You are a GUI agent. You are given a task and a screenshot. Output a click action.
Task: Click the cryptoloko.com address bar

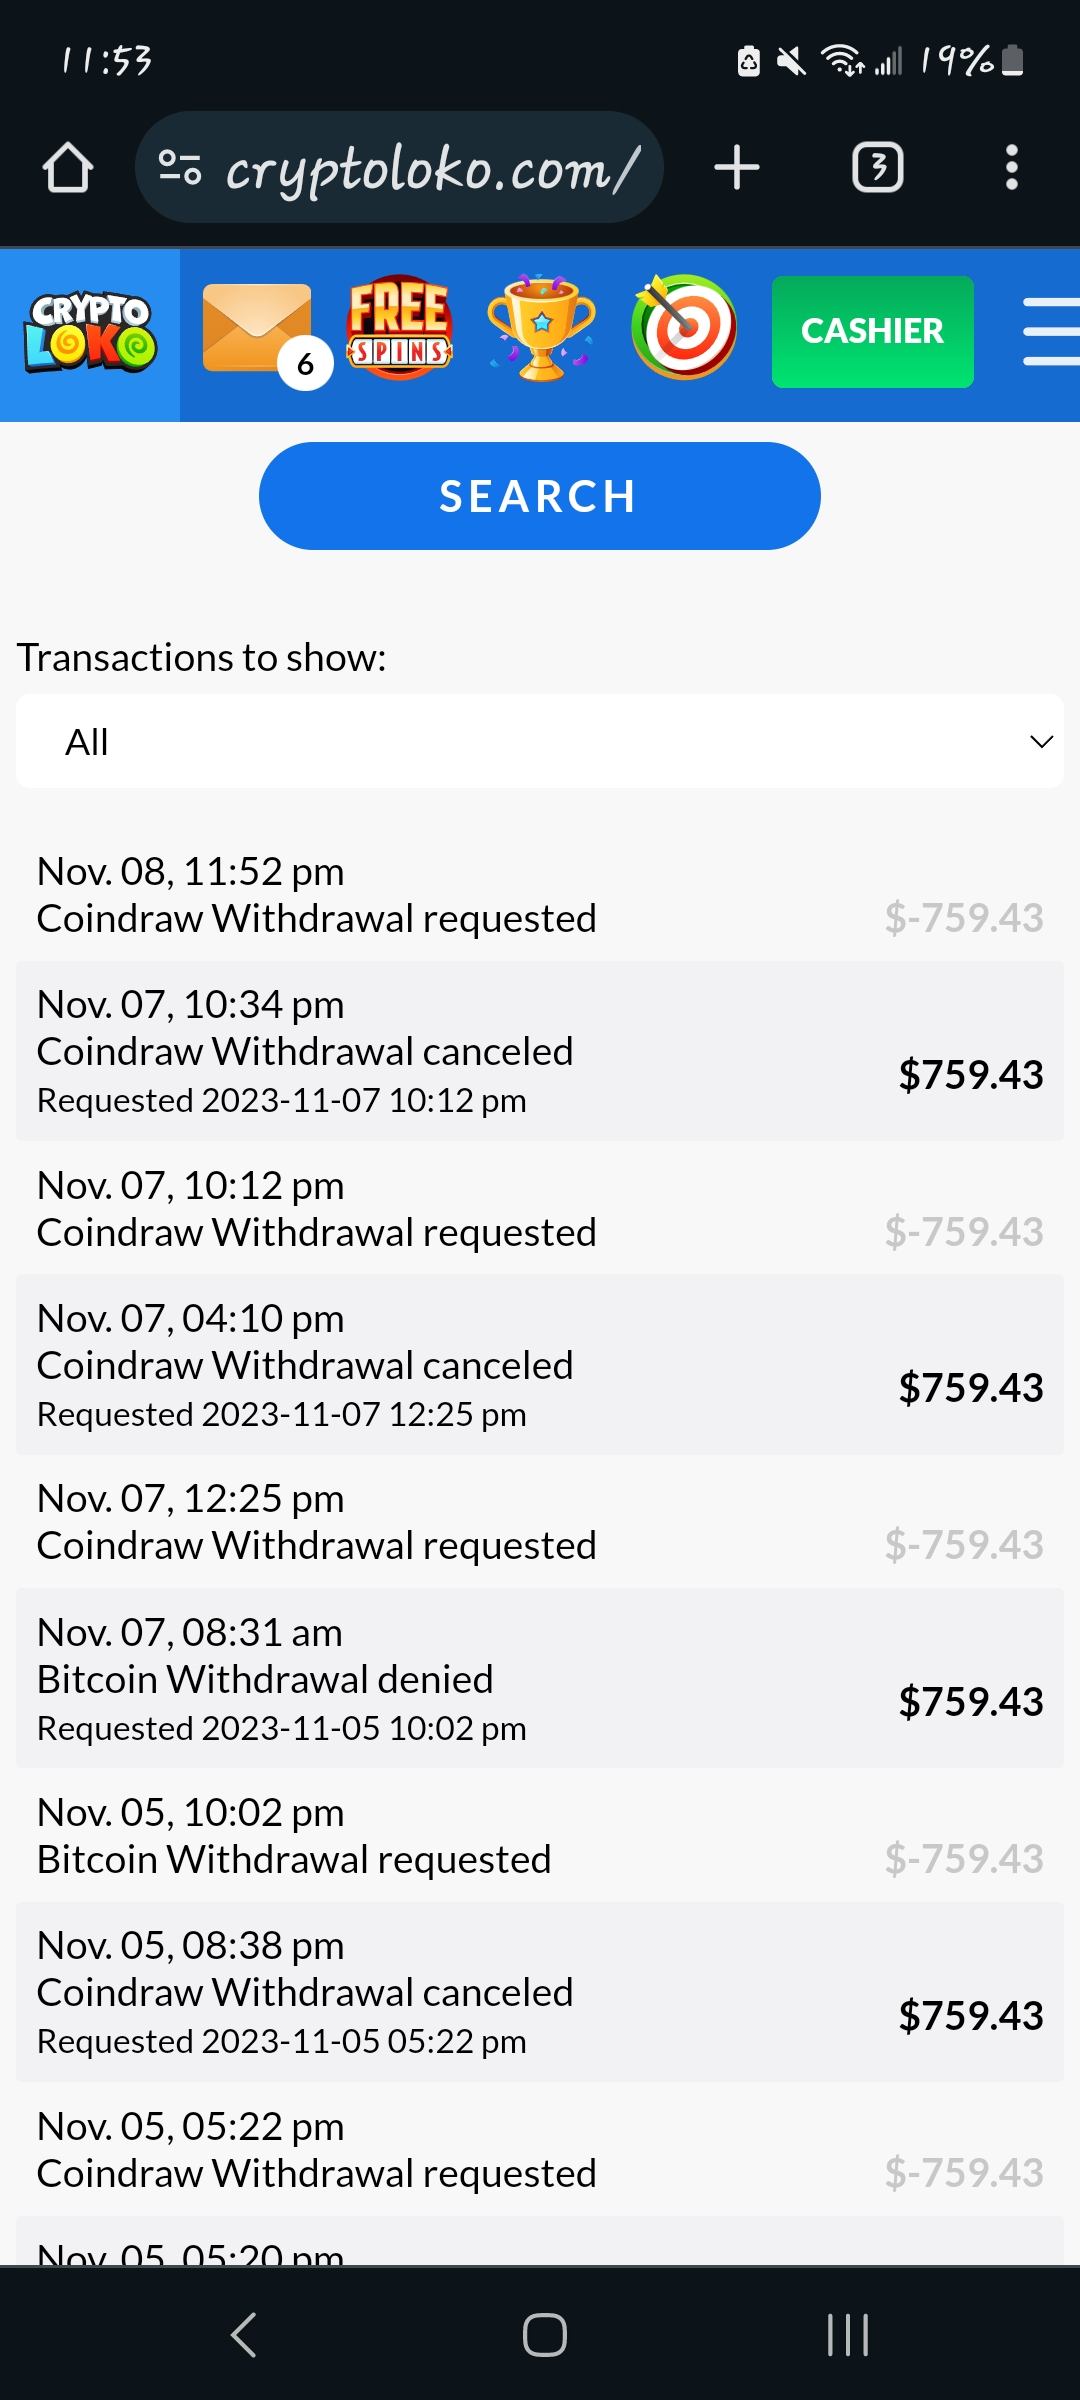pos(430,169)
